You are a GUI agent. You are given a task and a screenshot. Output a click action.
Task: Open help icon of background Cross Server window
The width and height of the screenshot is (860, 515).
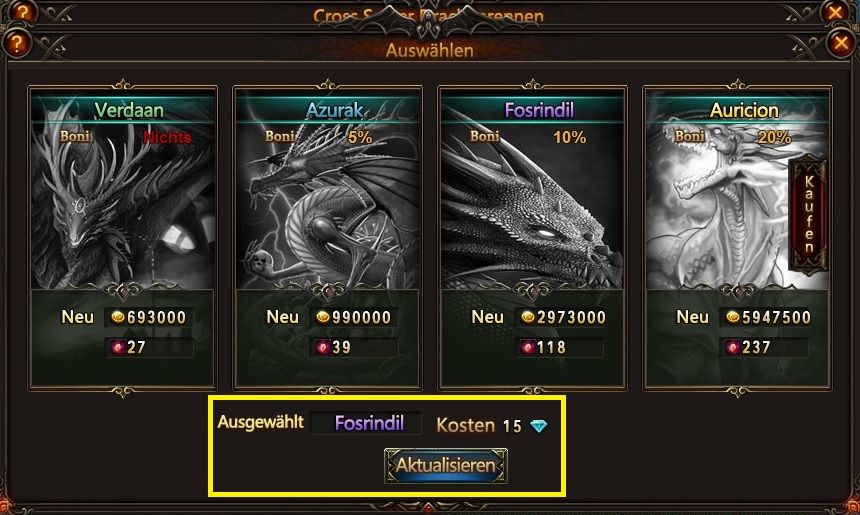click(x=22, y=11)
